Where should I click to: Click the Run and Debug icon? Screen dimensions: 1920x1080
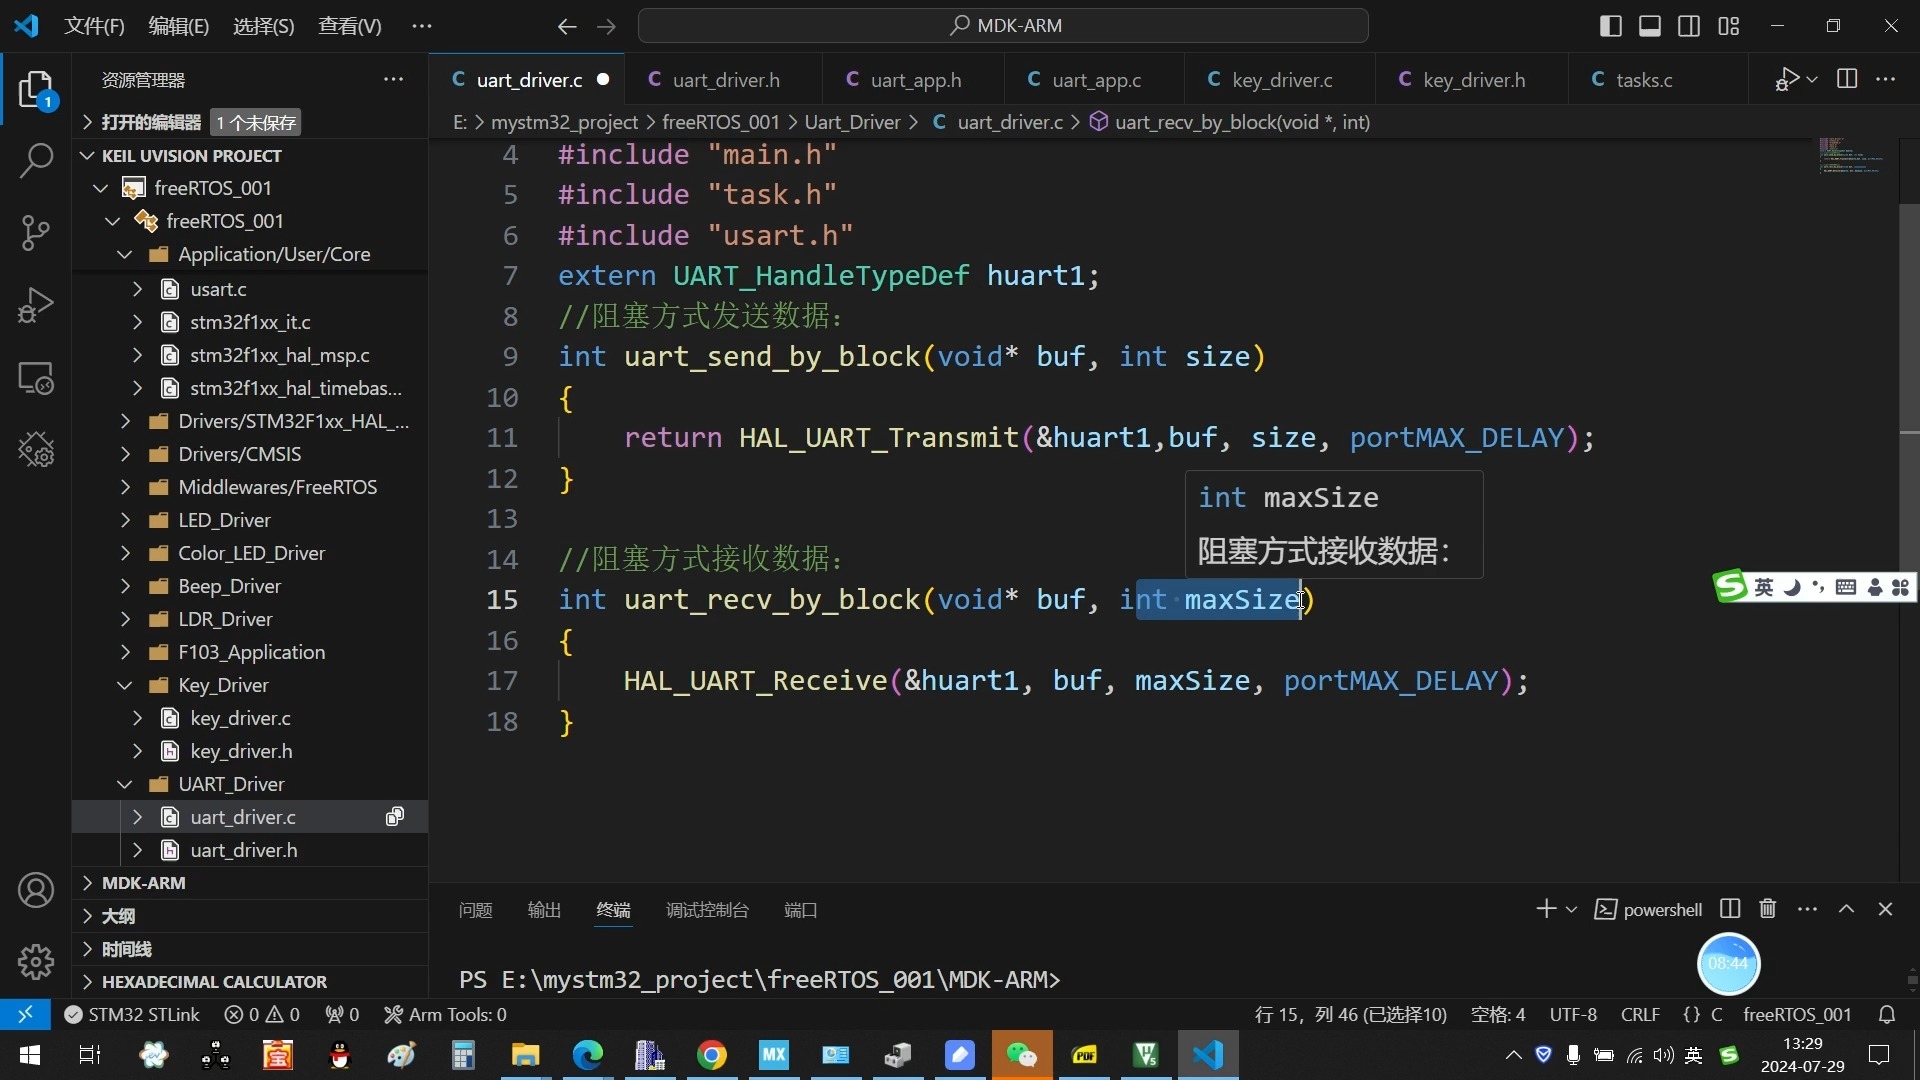point(36,306)
